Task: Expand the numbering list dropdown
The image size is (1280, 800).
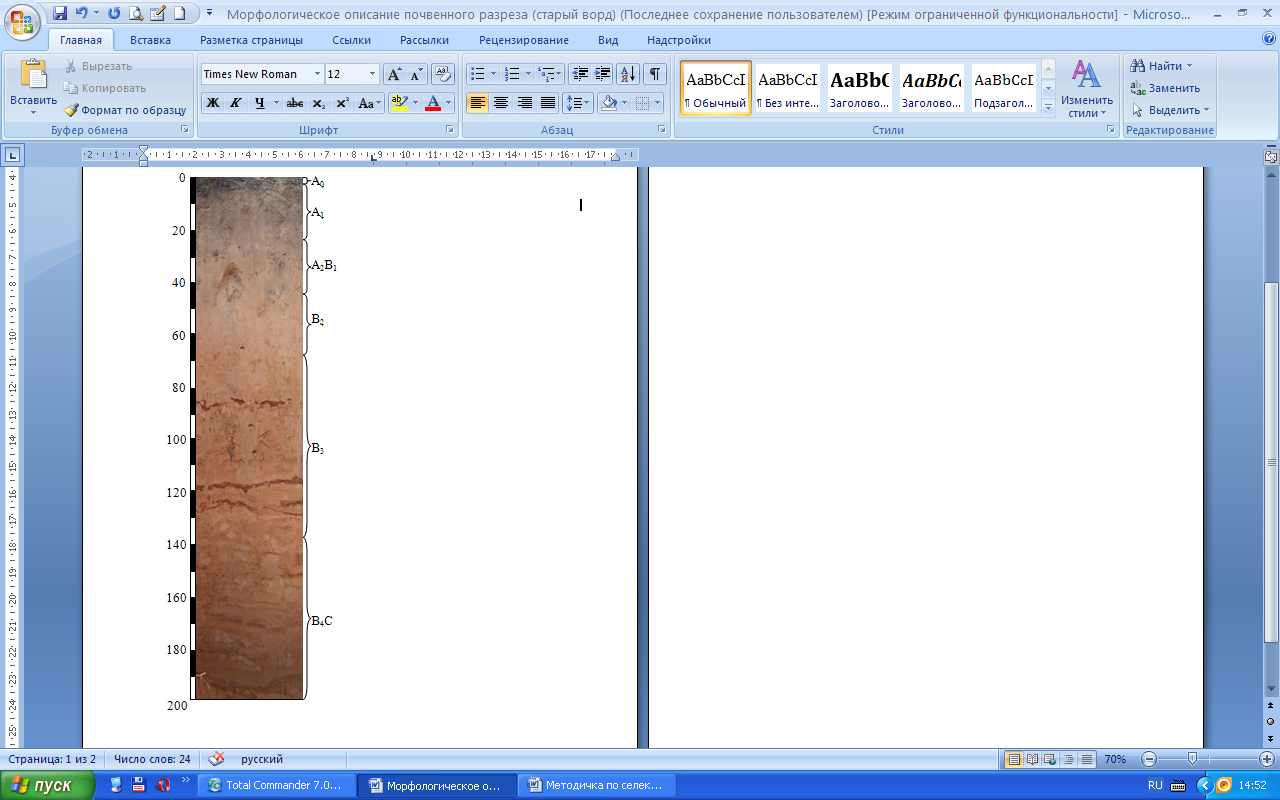Action: click(x=527, y=74)
